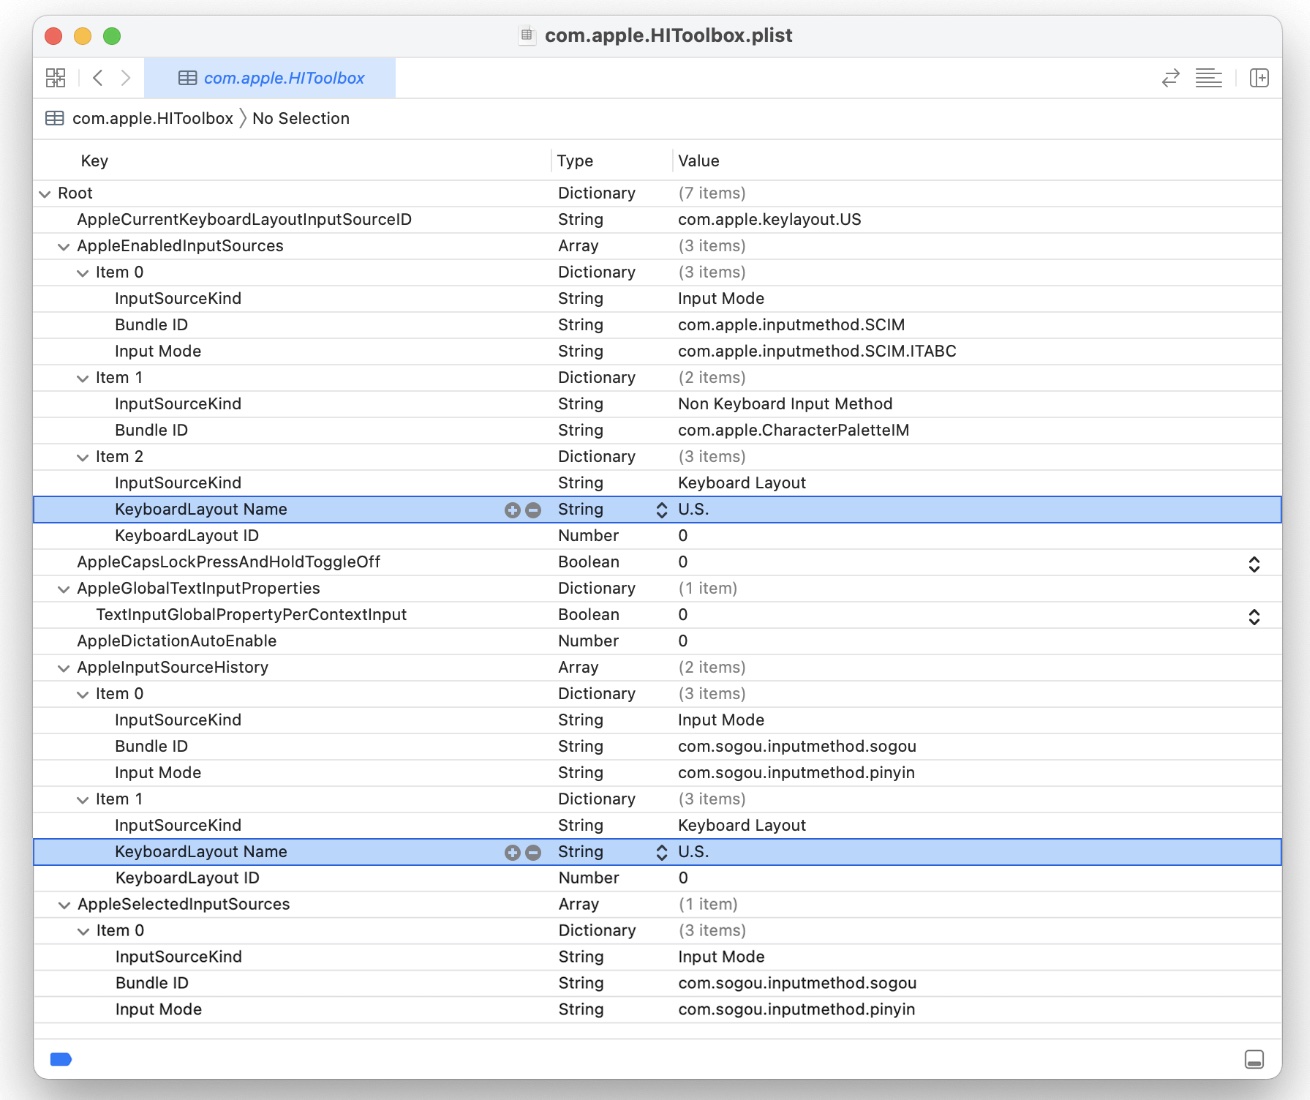This screenshot has height=1100, width=1310.
Task: Add row after KeyboardLayout Name in Item 2
Action: (x=512, y=510)
